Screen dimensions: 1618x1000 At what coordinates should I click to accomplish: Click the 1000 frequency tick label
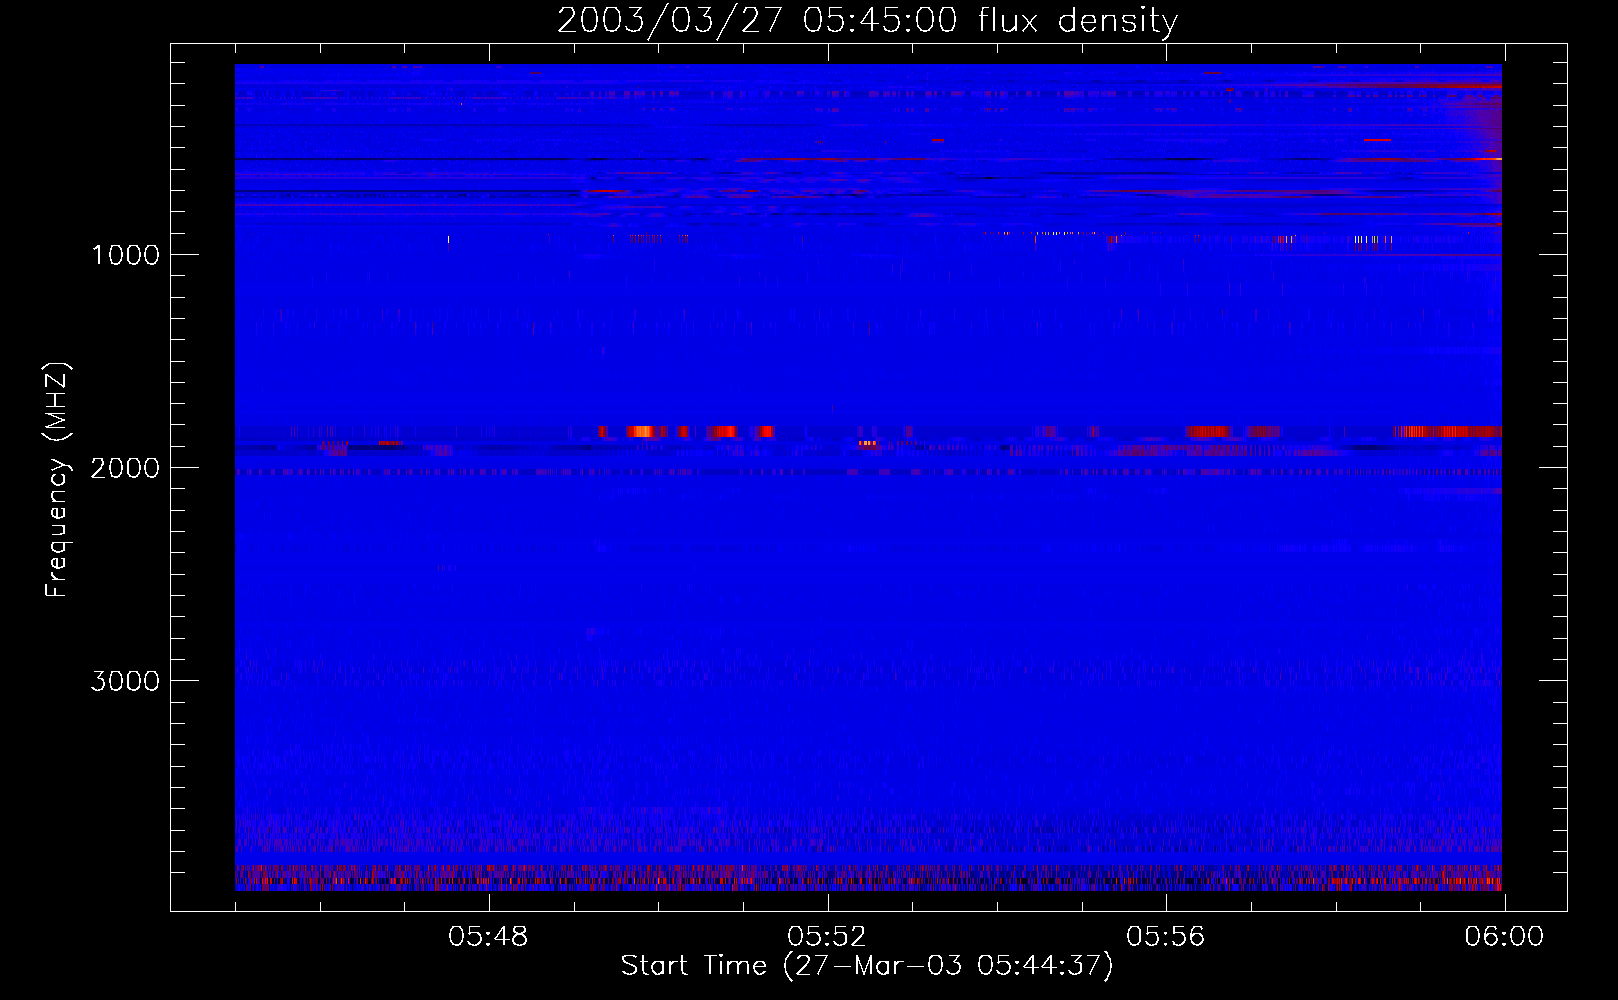[x=125, y=255]
